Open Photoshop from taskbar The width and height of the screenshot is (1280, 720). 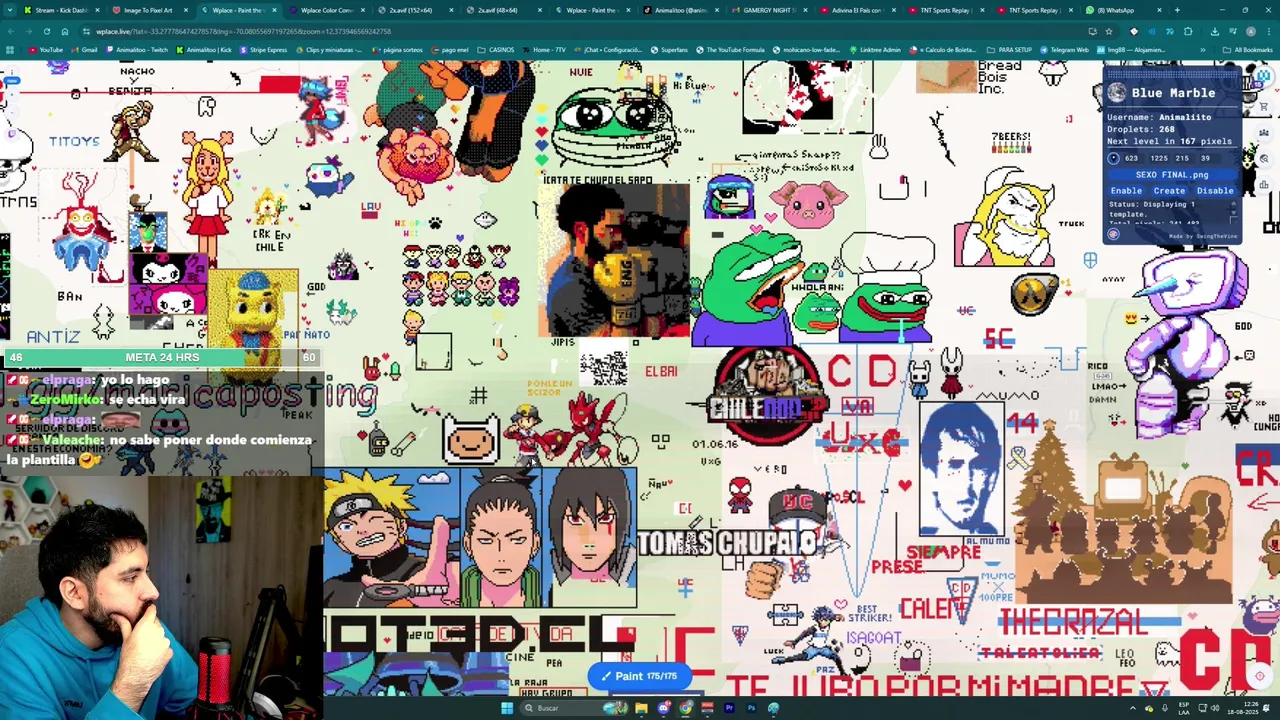[x=751, y=708]
